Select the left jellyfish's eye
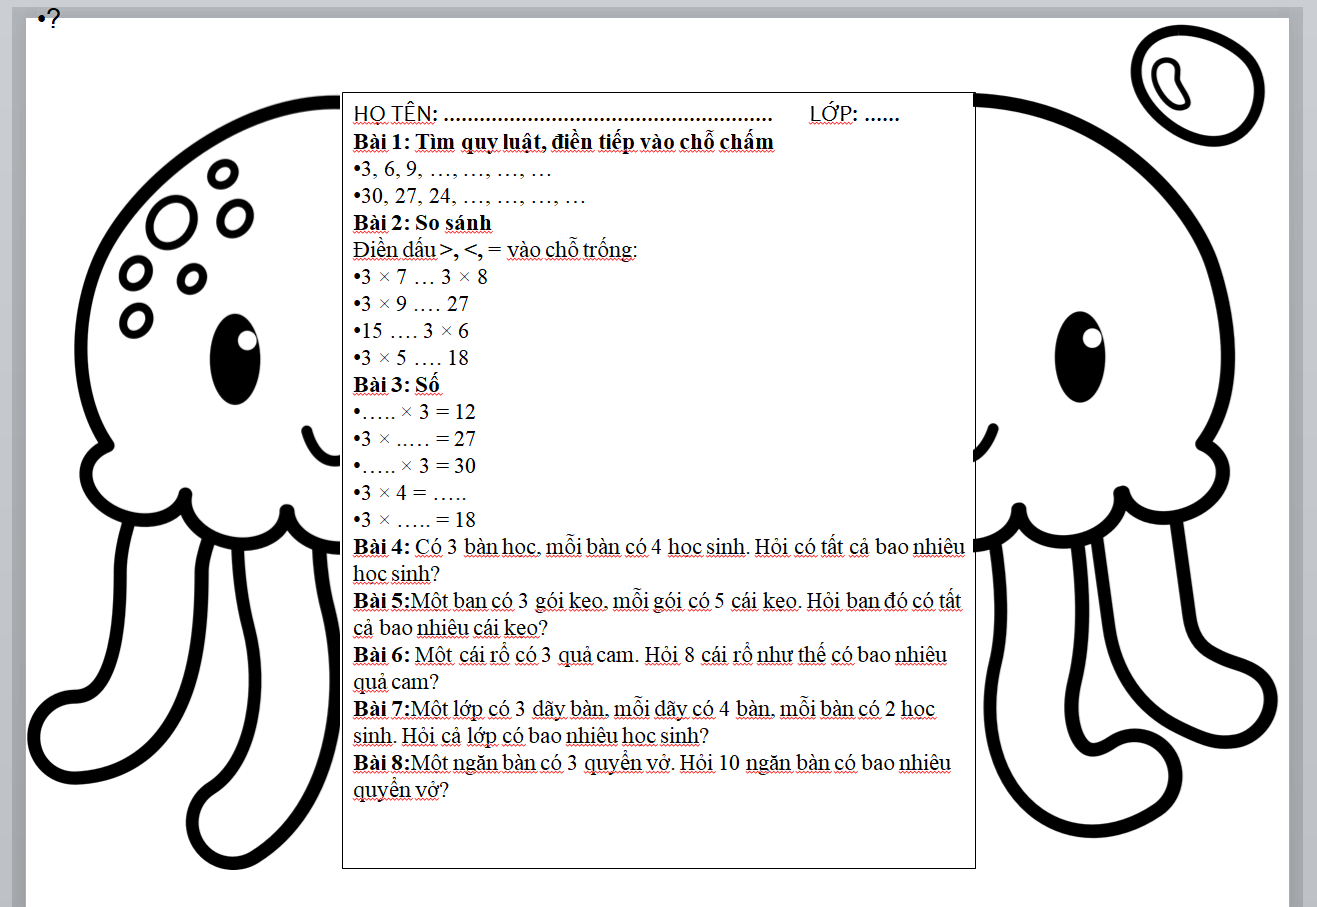 [235, 359]
